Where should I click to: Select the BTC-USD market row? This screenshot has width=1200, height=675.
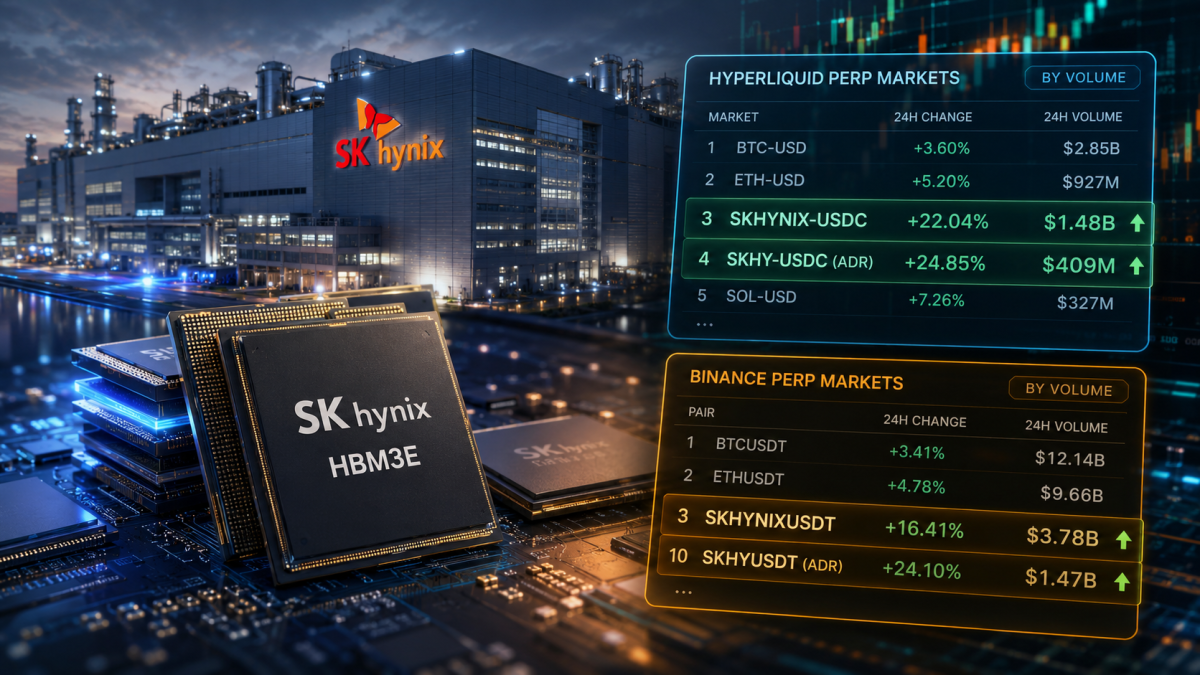click(x=912, y=148)
